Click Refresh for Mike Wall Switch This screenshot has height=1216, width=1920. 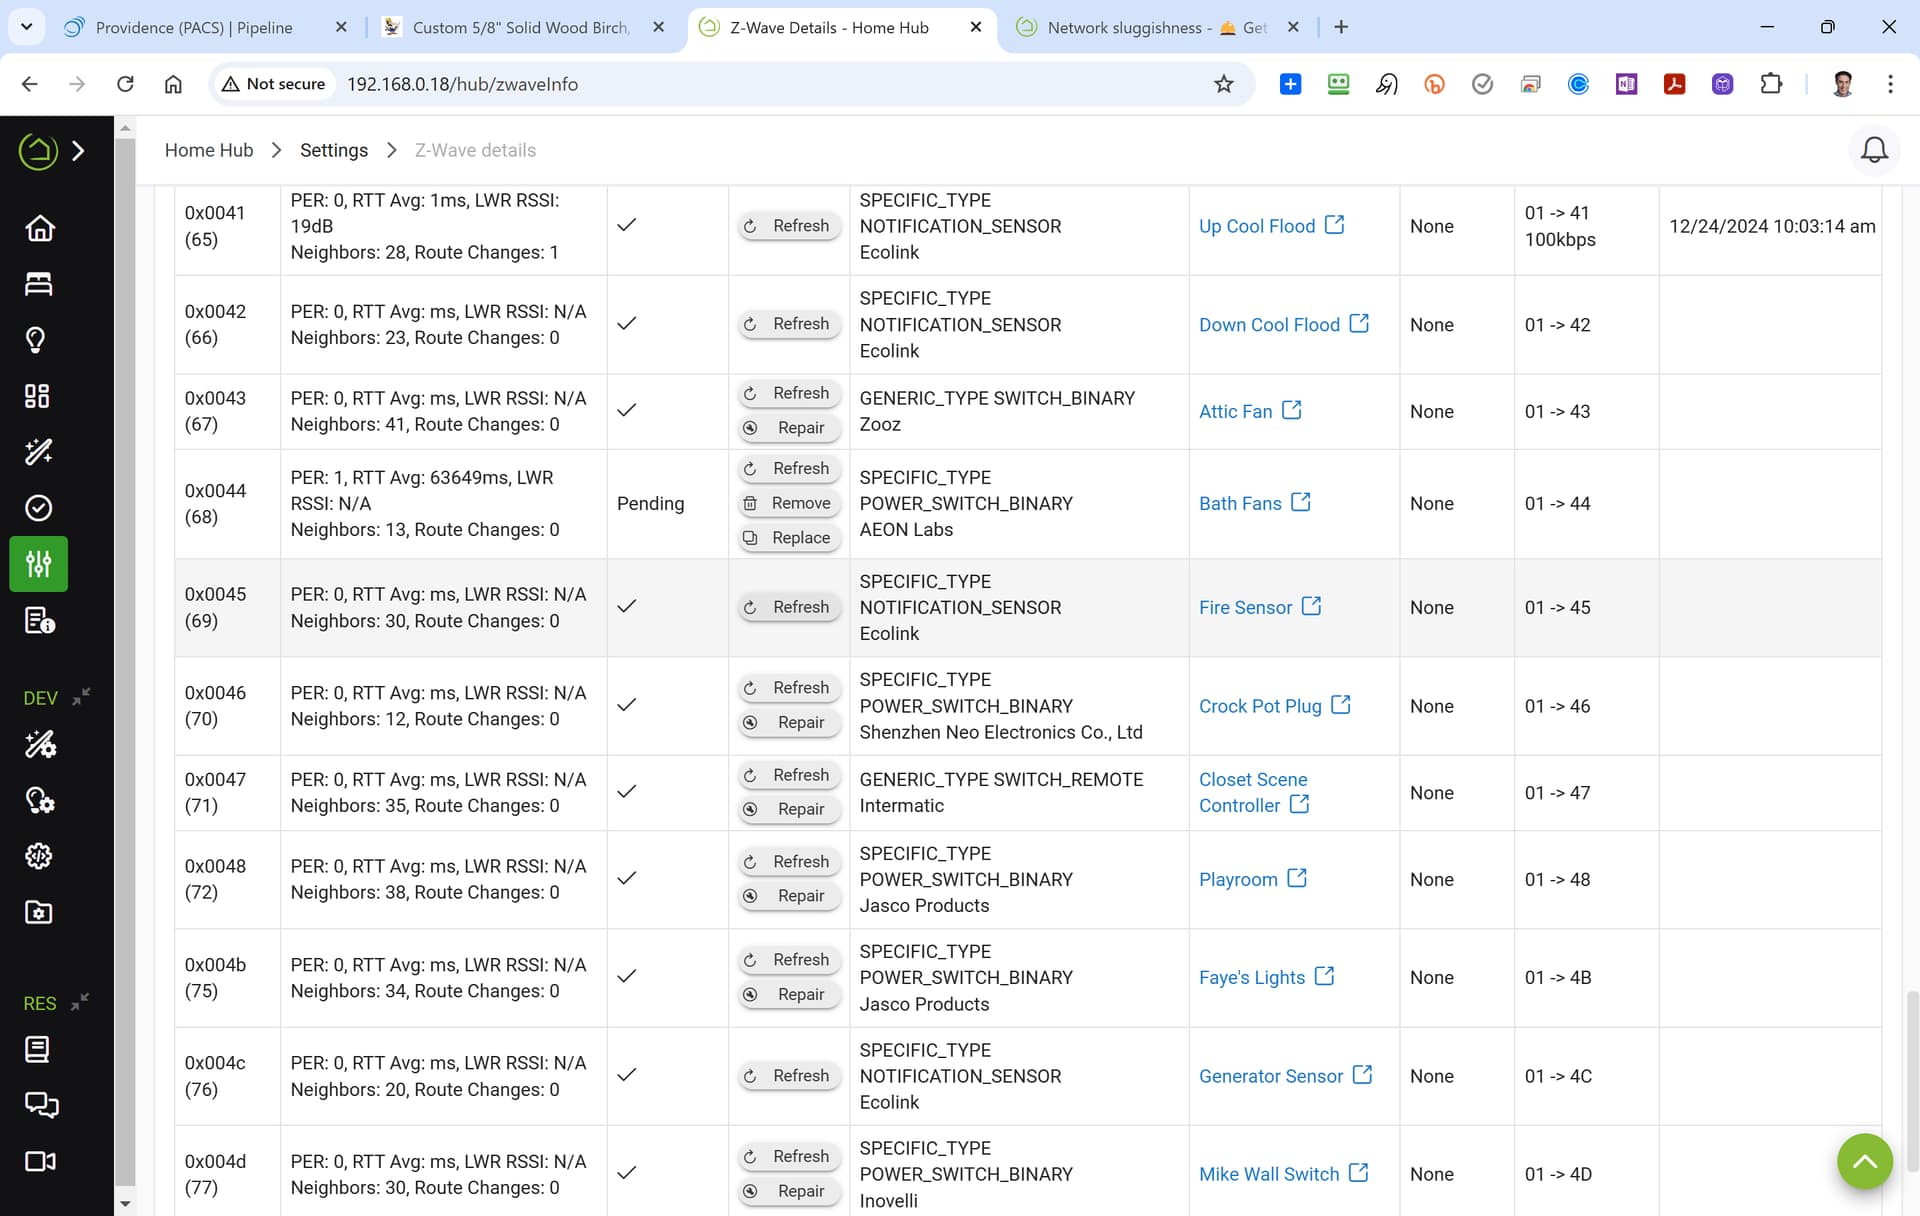(x=789, y=1156)
